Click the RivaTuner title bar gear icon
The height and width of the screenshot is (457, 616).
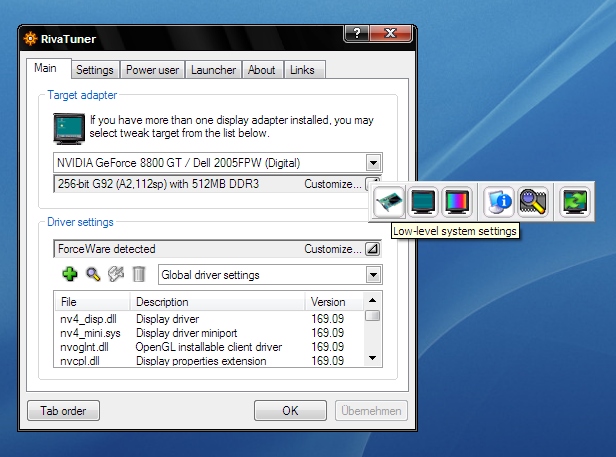pos(30,39)
